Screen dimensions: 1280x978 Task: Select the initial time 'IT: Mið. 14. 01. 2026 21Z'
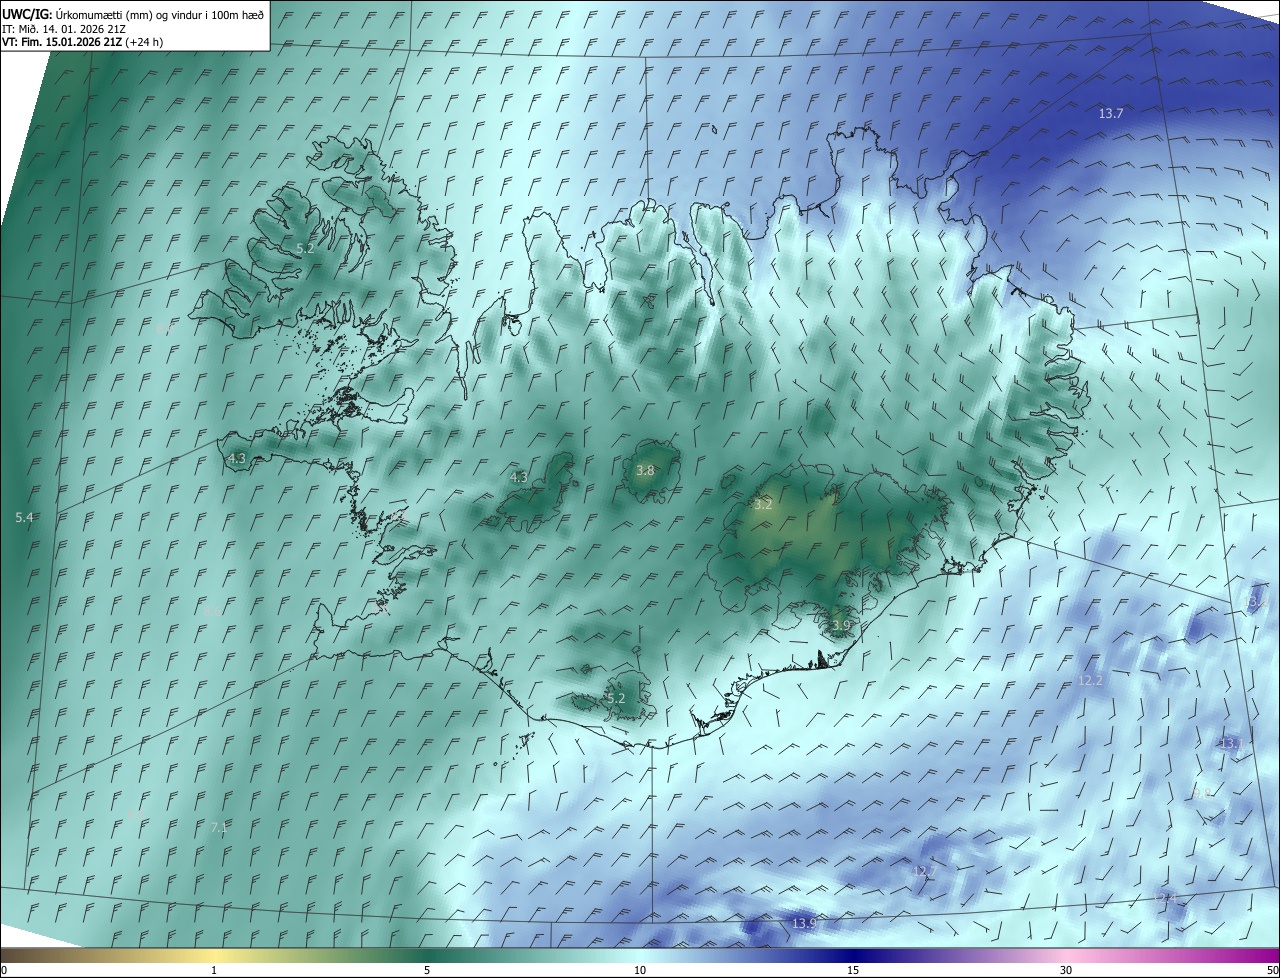tap(63, 29)
